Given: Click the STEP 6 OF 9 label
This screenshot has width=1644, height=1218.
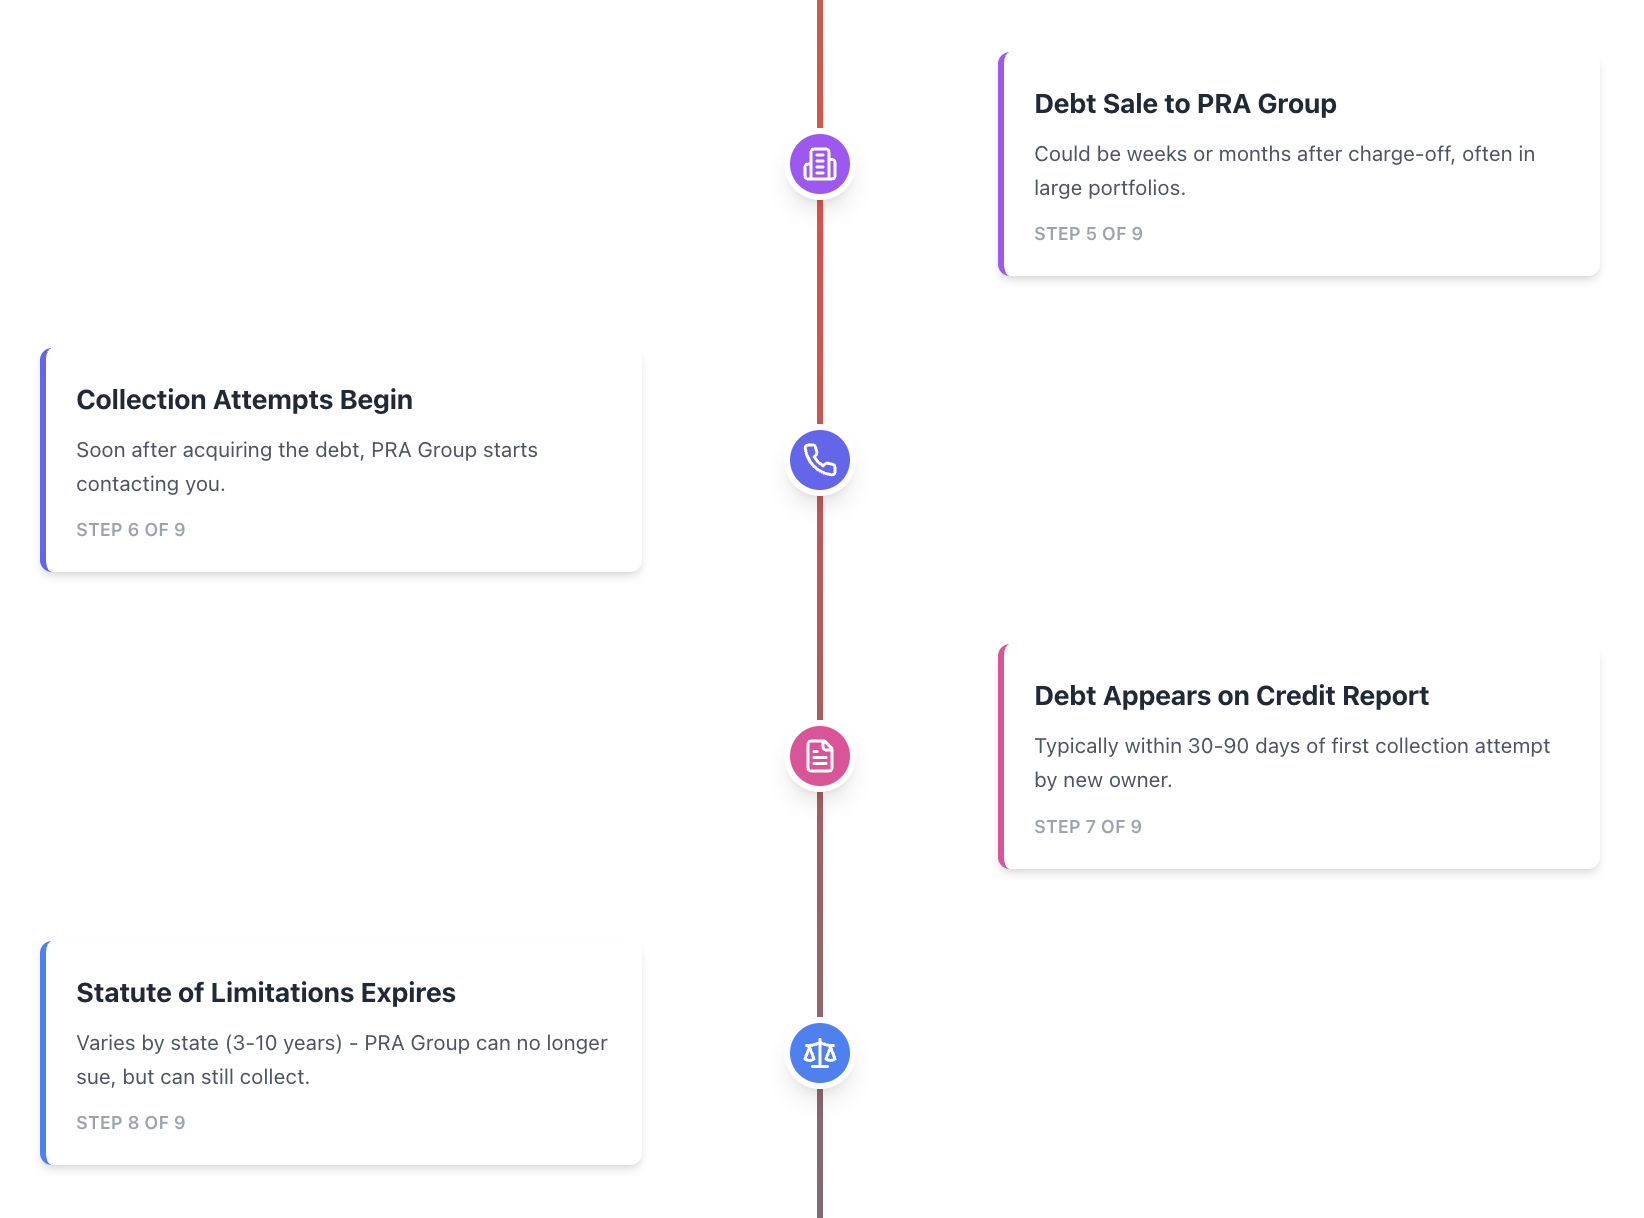Looking at the screenshot, I should click(131, 530).
